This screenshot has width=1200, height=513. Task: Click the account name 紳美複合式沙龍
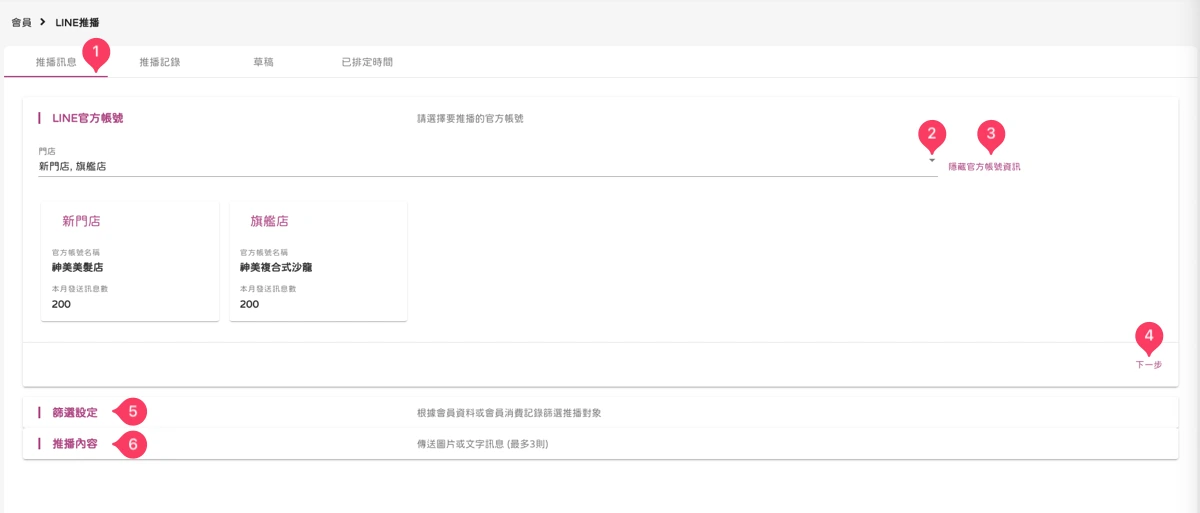click(x=276, y=267)
